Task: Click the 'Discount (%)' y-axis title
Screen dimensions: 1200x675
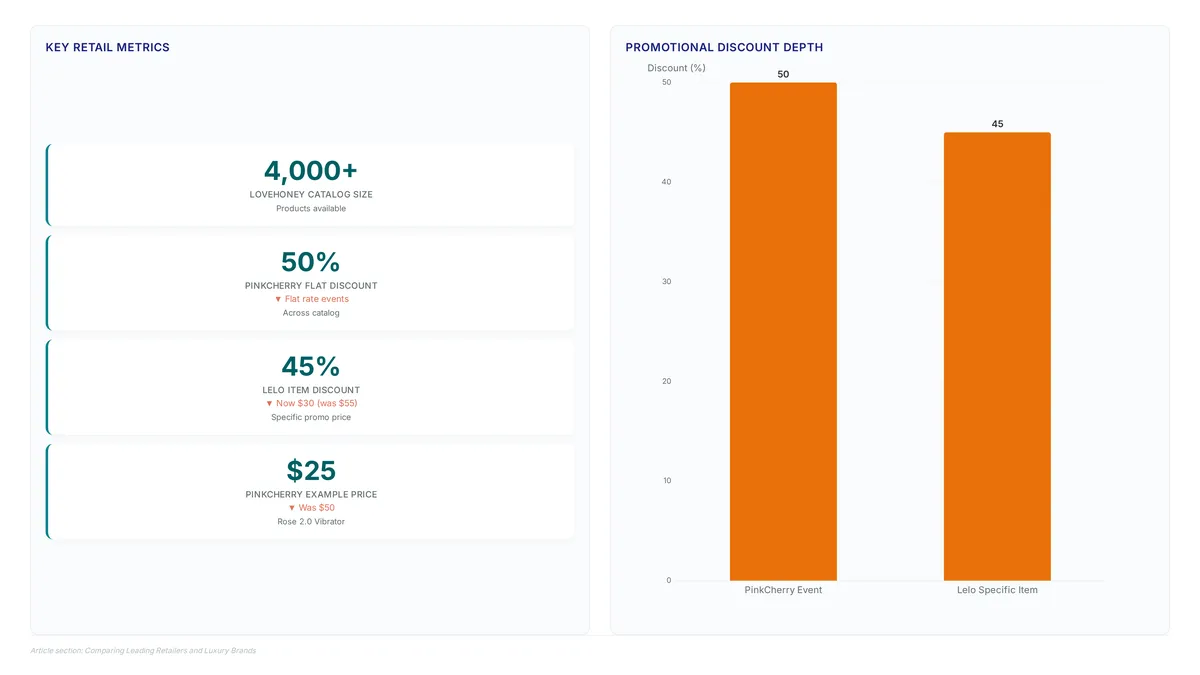Action: 676,68
